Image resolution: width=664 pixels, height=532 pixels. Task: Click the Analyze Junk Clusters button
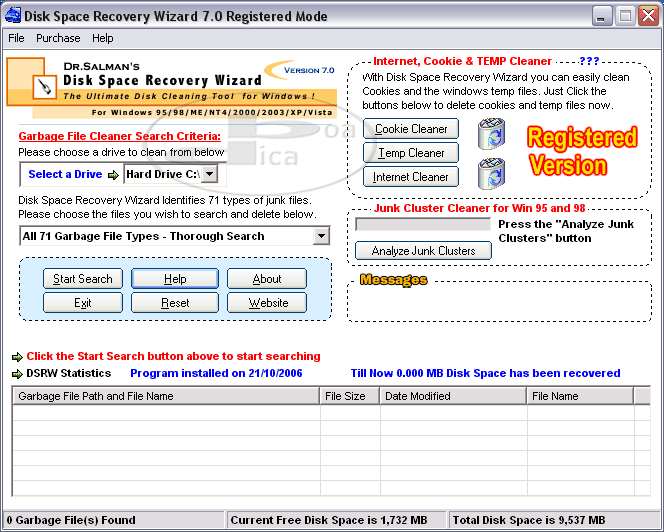(423, 251)
